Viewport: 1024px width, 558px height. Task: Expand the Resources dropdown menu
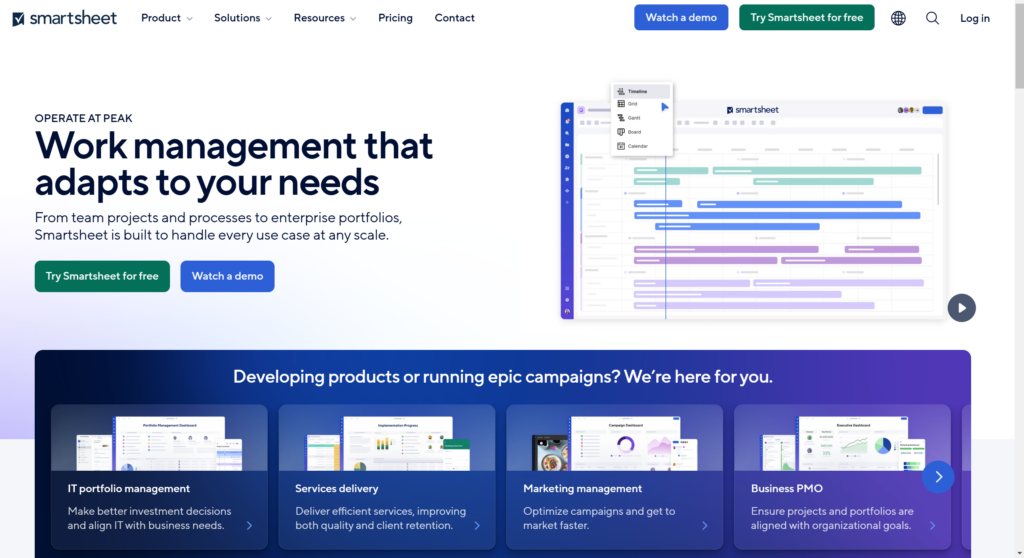[x=325, y=18]
